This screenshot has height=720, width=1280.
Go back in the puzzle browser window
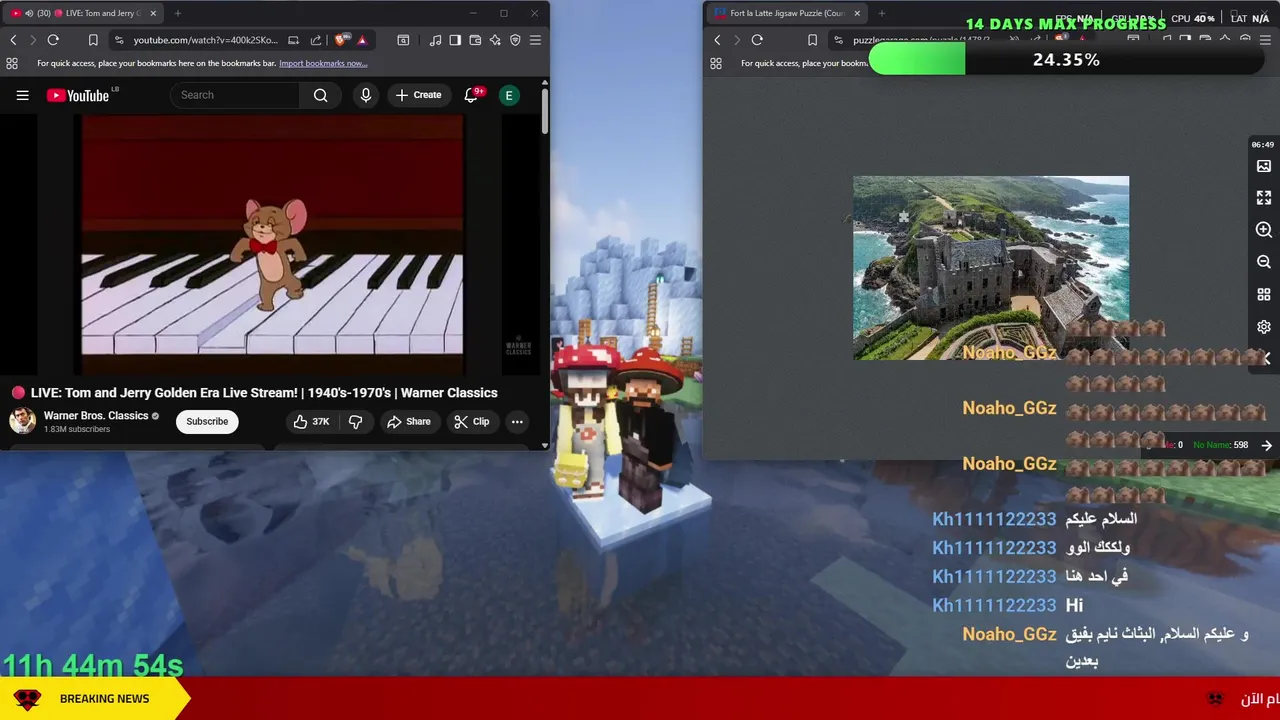[x=717, y=40]
